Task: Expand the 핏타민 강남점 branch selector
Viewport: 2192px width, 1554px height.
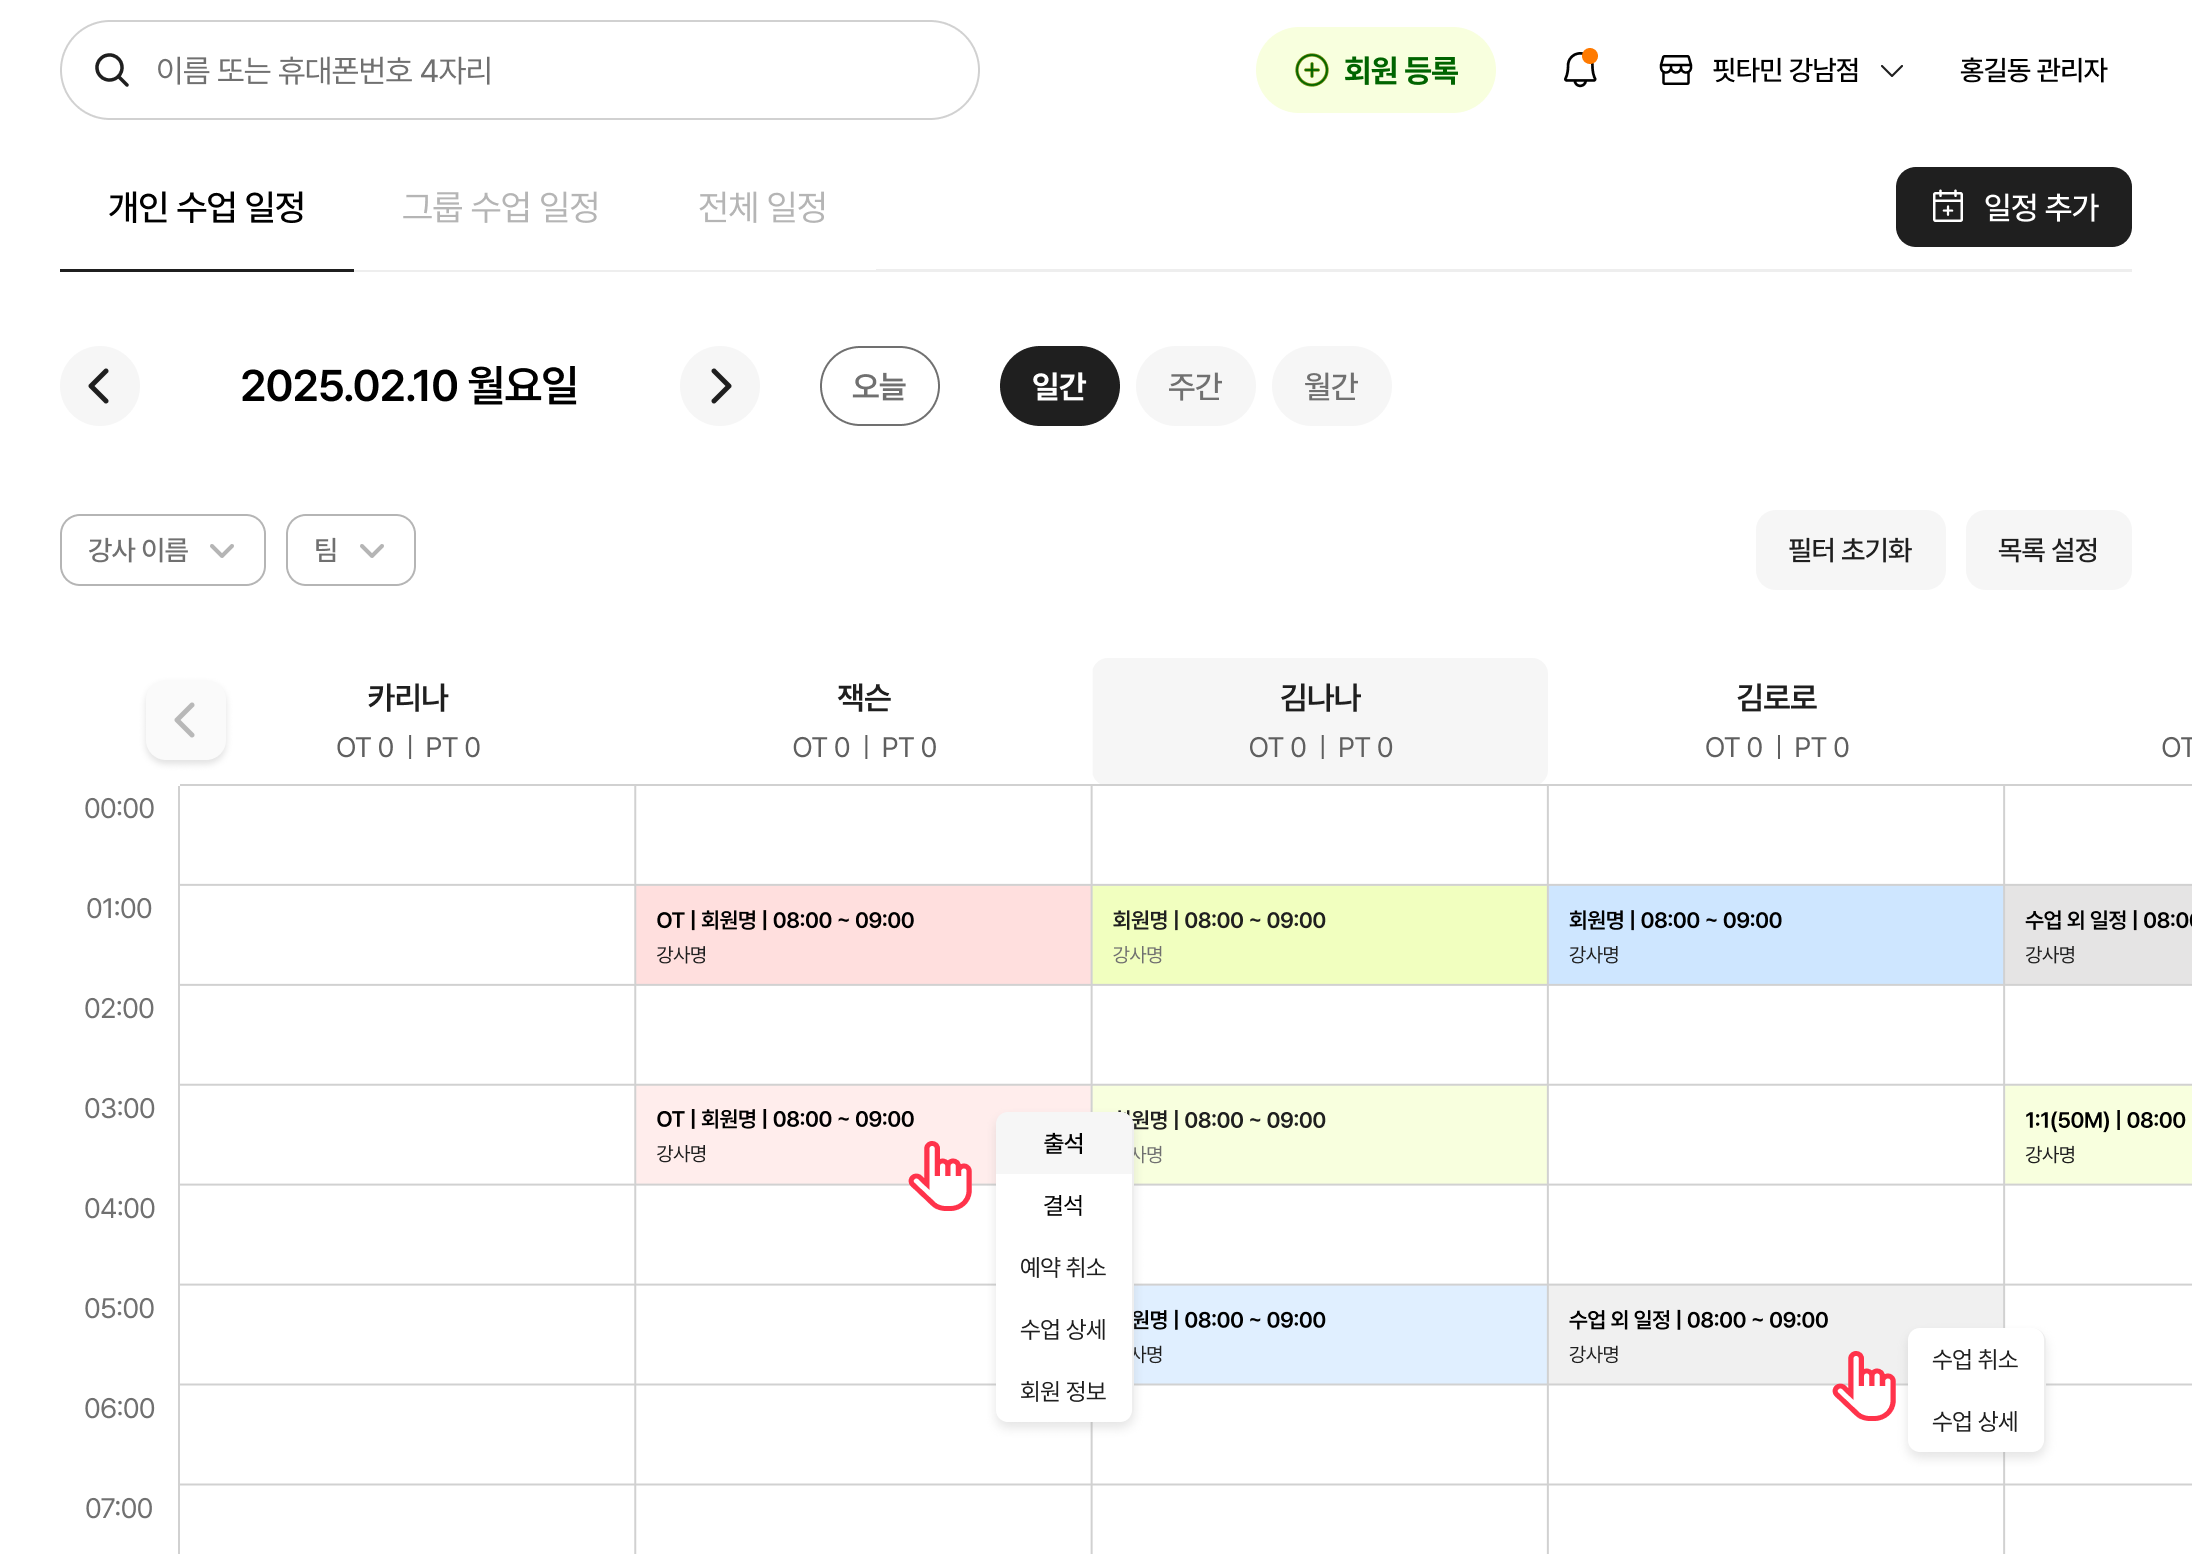Action: (x=1891, y=70)
